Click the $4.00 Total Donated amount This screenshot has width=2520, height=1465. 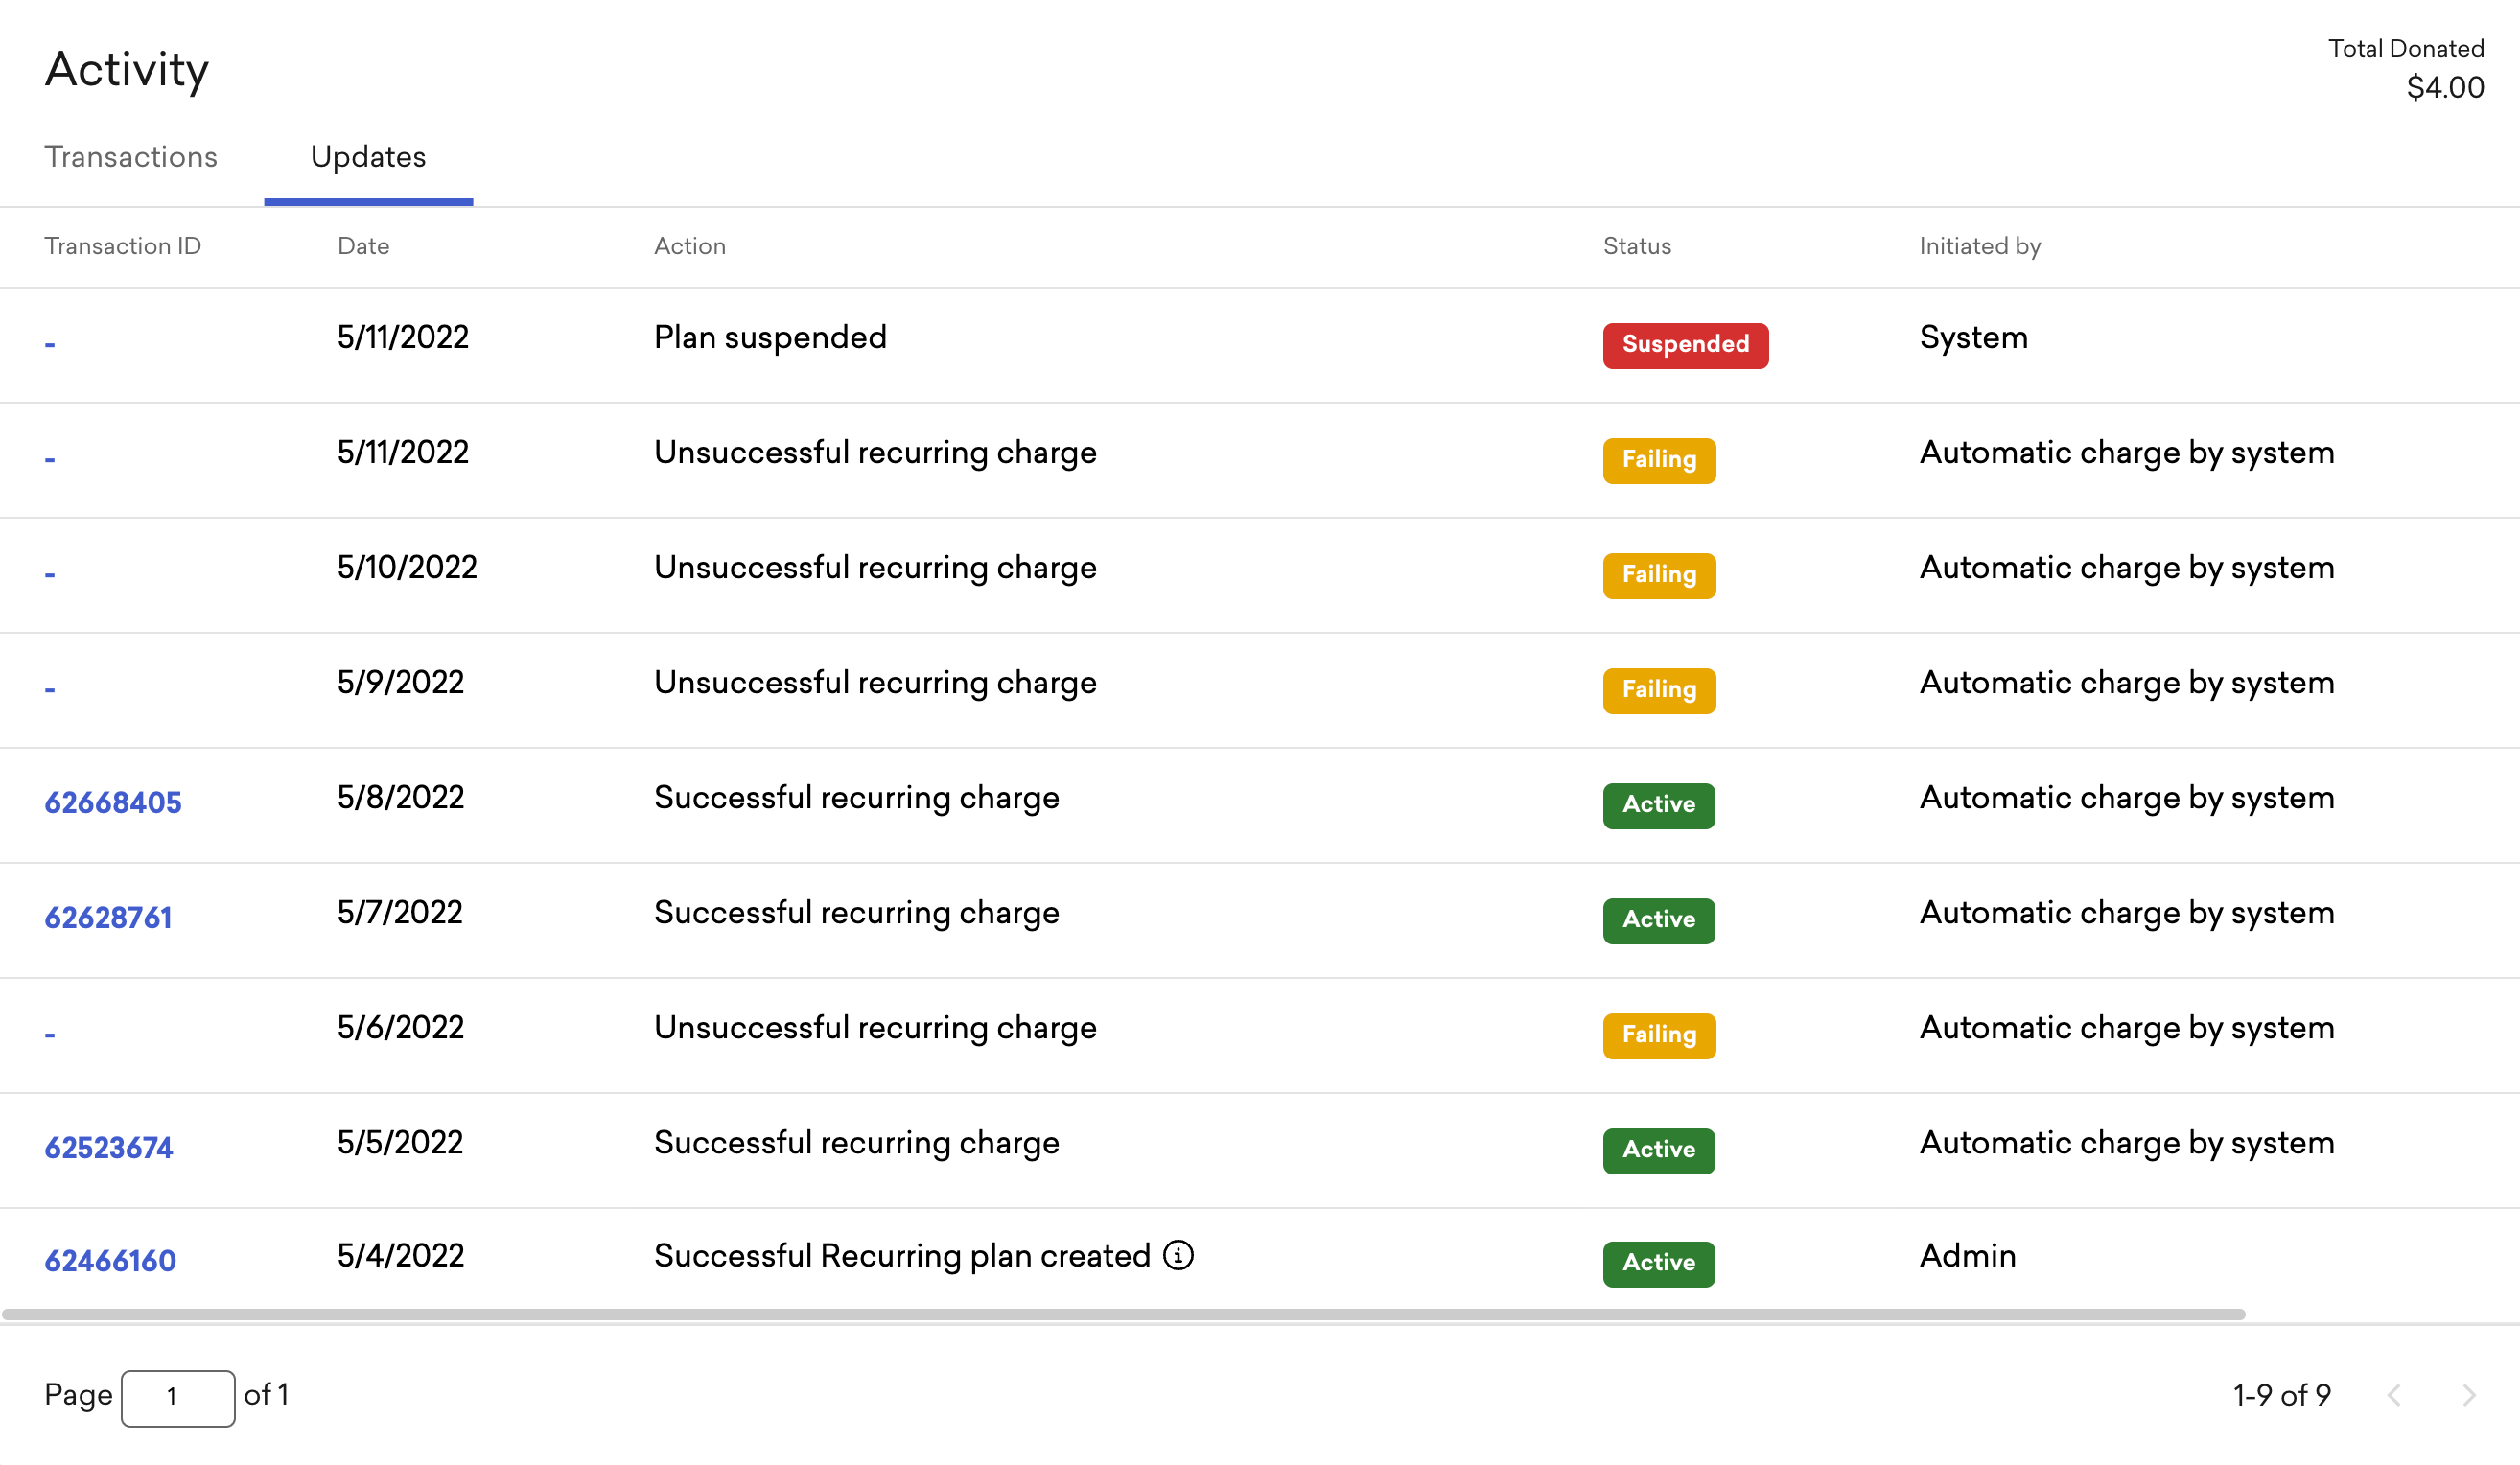coord(2445,87)
